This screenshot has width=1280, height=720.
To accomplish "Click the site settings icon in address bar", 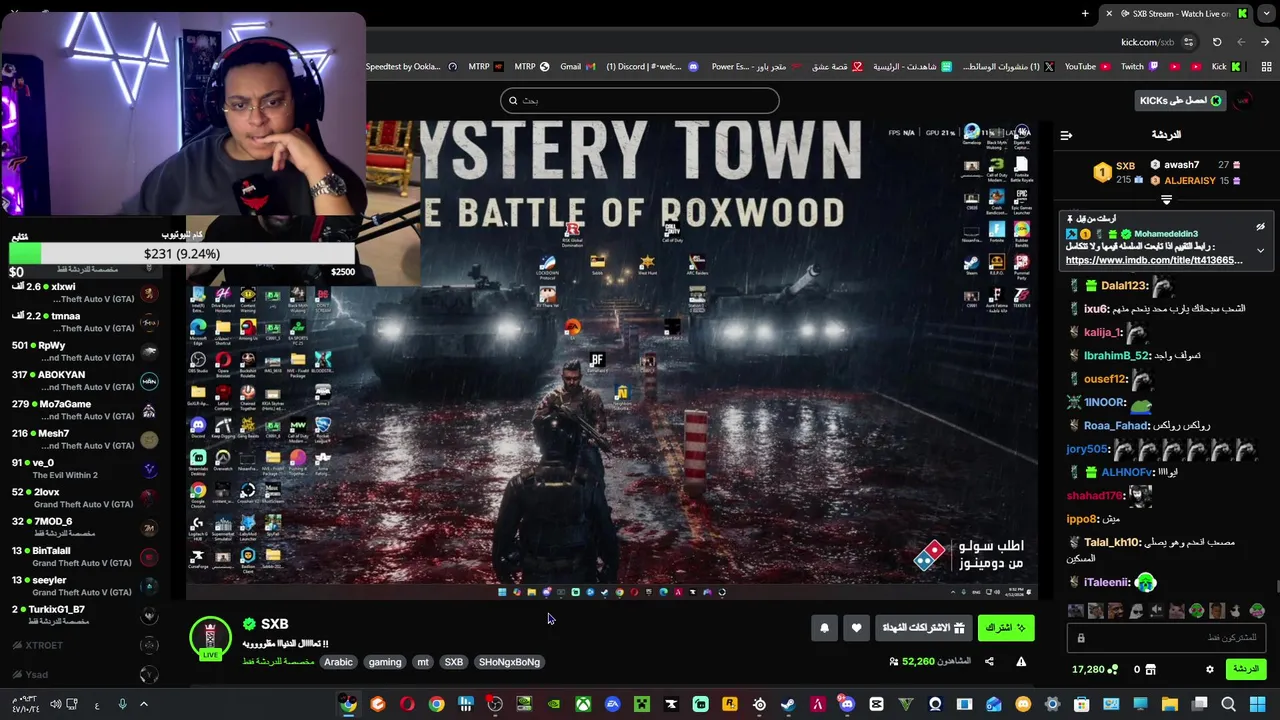I will click(x=1188, y=42).
